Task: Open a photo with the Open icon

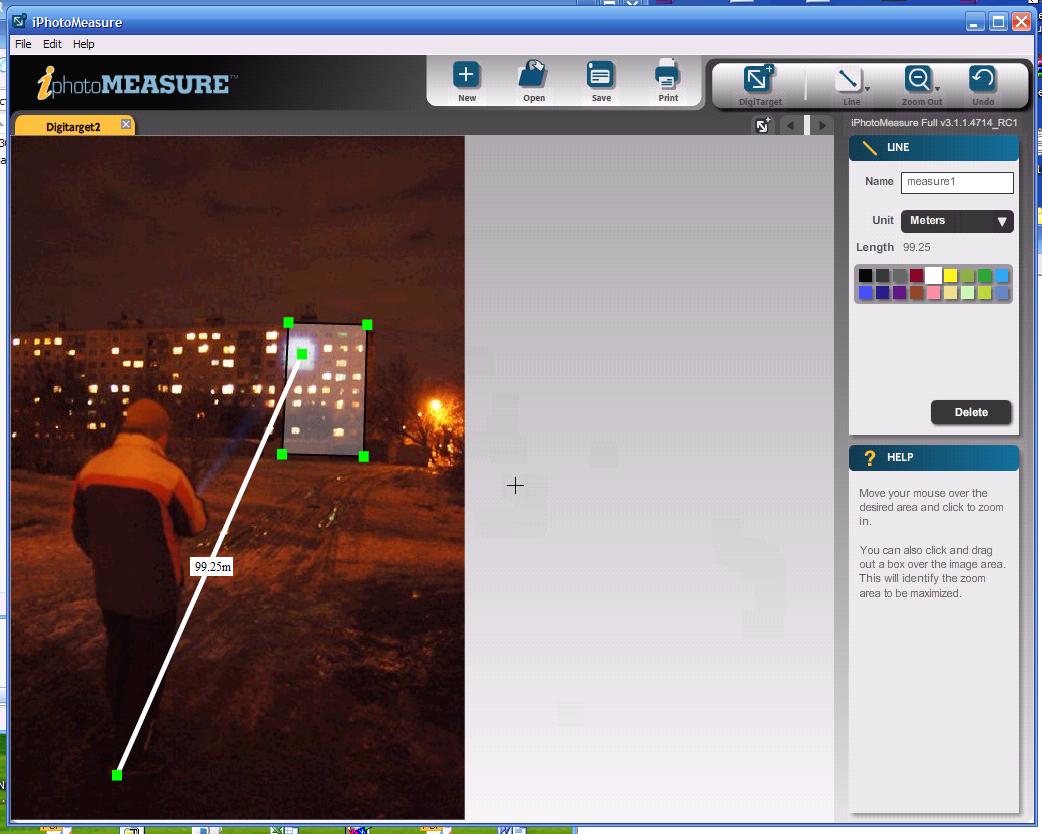Action: pyautogui.click(x=533, y=76)
